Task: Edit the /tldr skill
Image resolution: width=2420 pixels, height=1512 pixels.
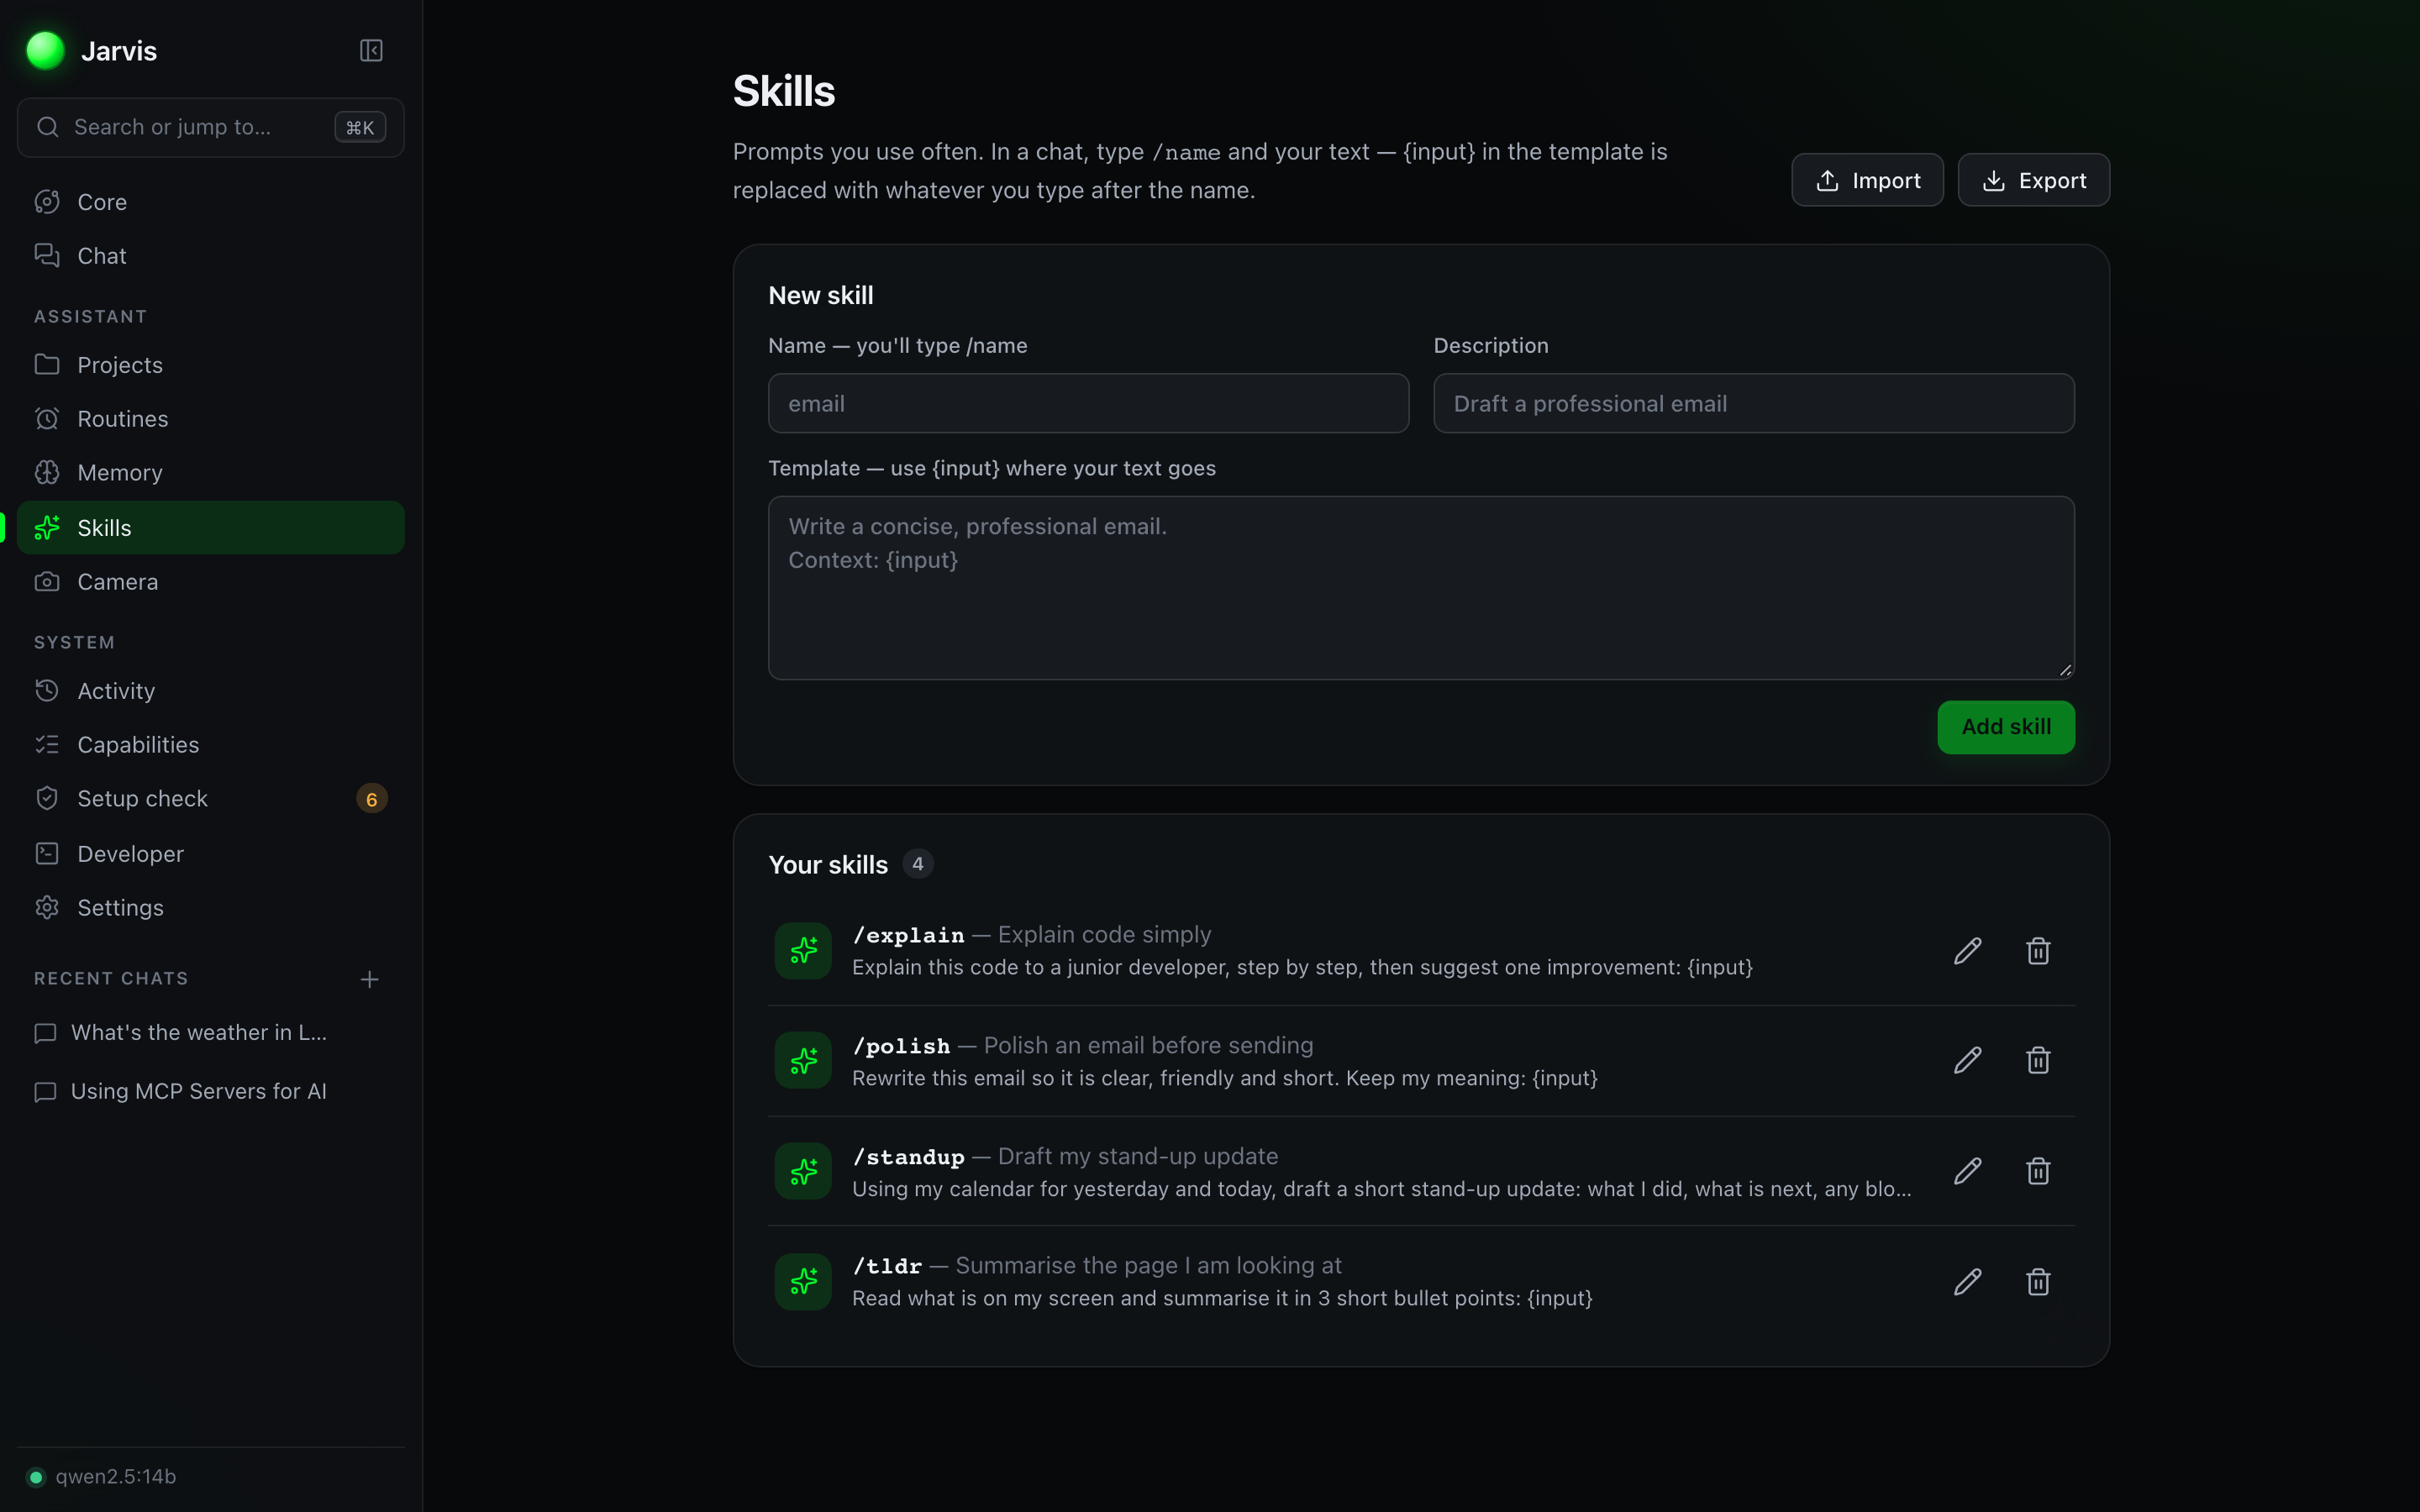Action: [x=1967, y=1281]
